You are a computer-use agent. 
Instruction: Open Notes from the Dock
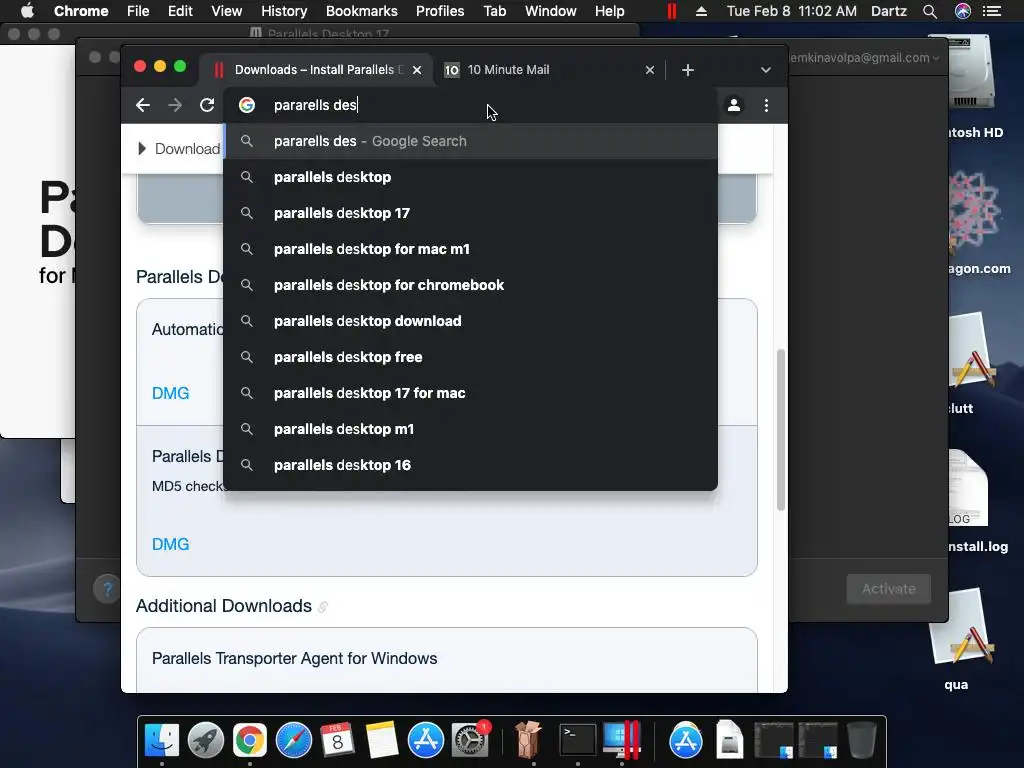[x=381, y=740]
